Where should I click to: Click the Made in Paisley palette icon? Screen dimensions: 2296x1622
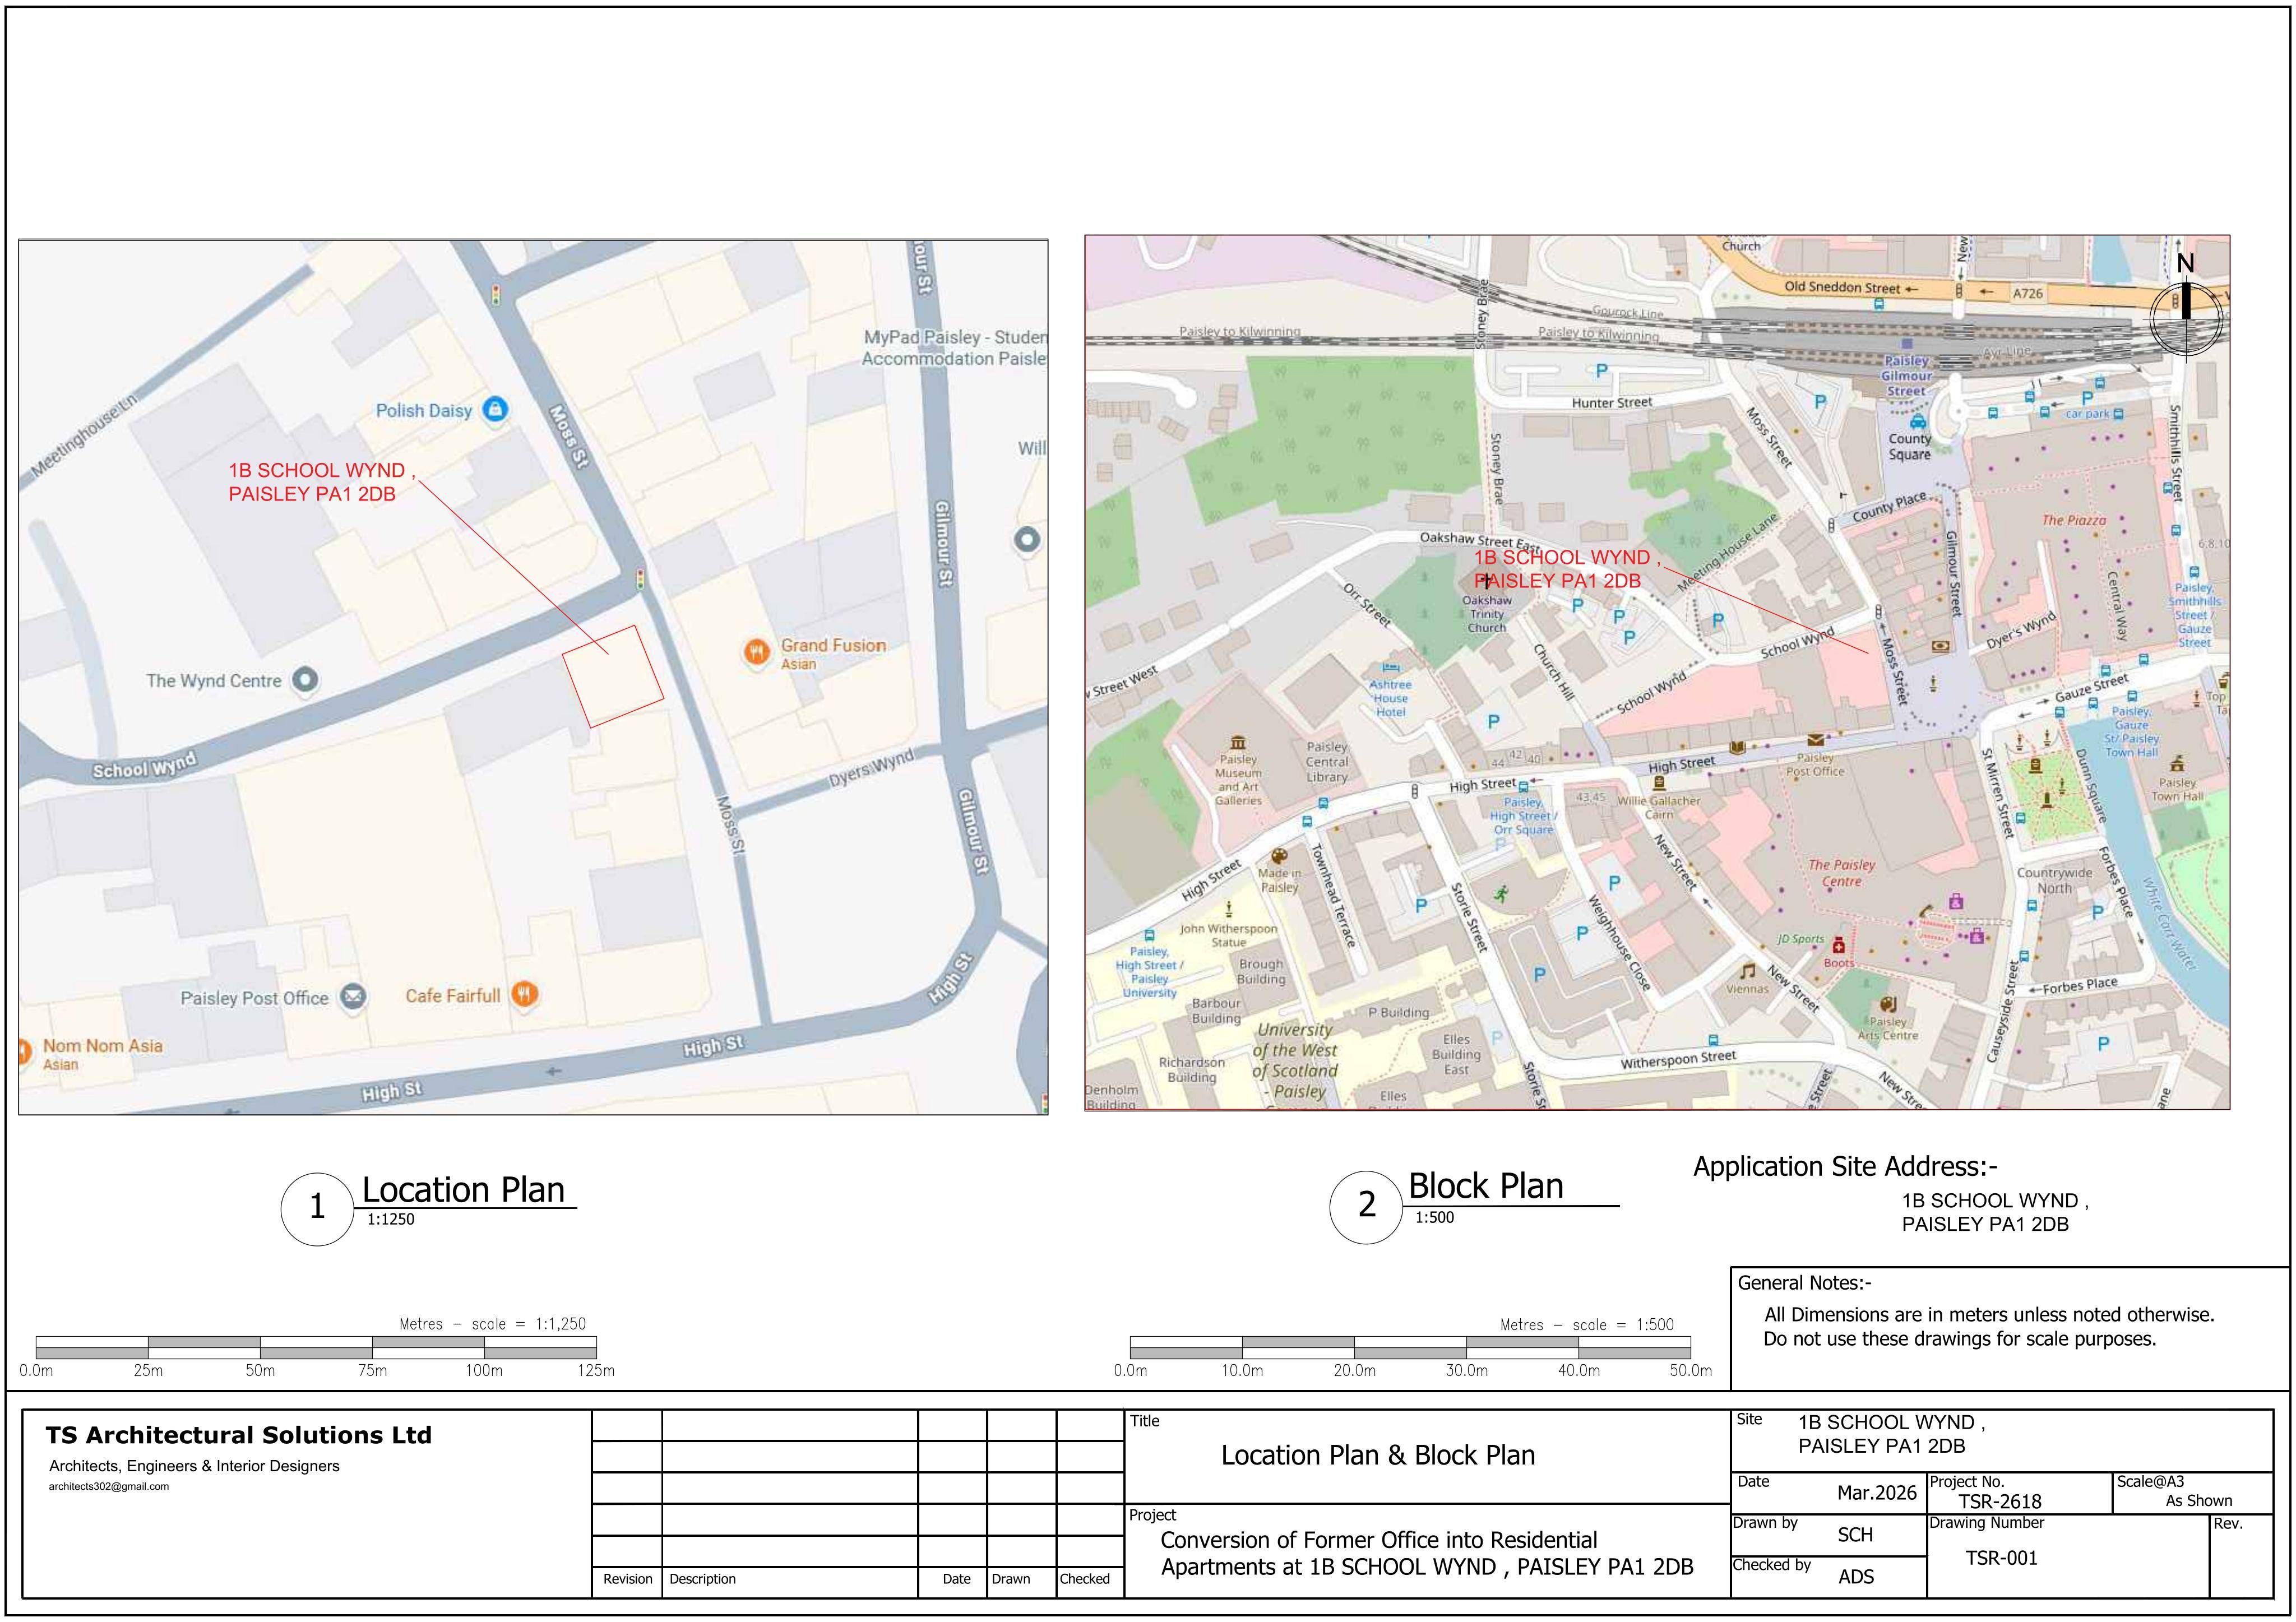1279,856
